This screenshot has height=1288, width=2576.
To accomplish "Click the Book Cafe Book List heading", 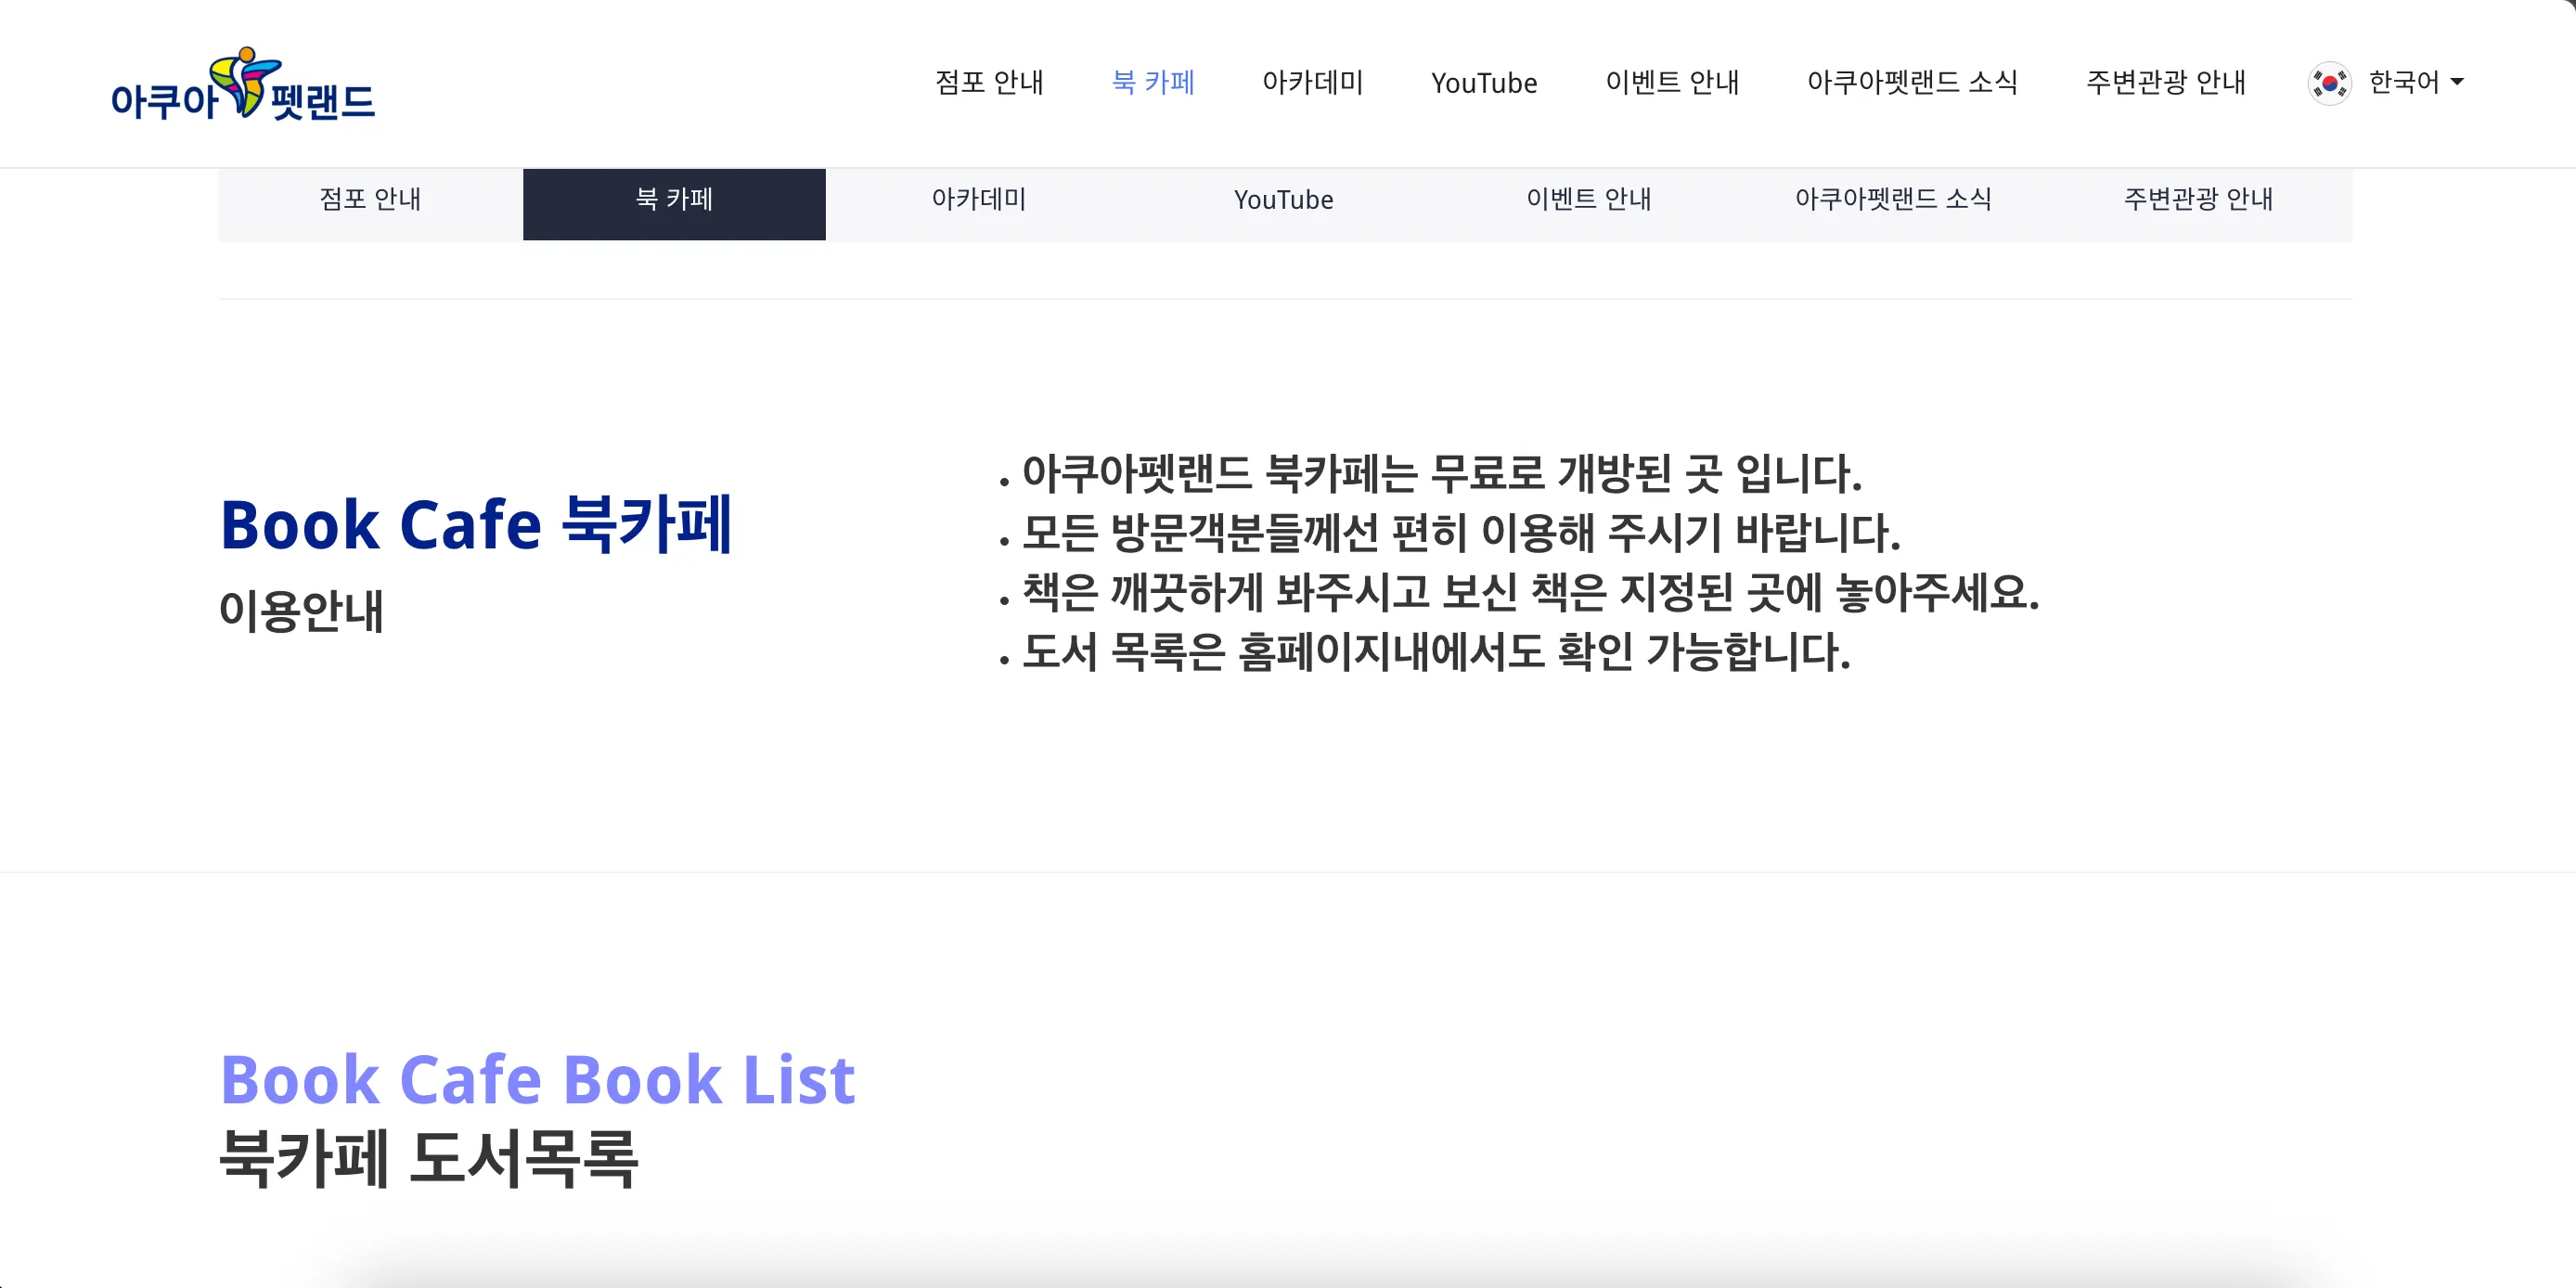I will coord(537,1080).
